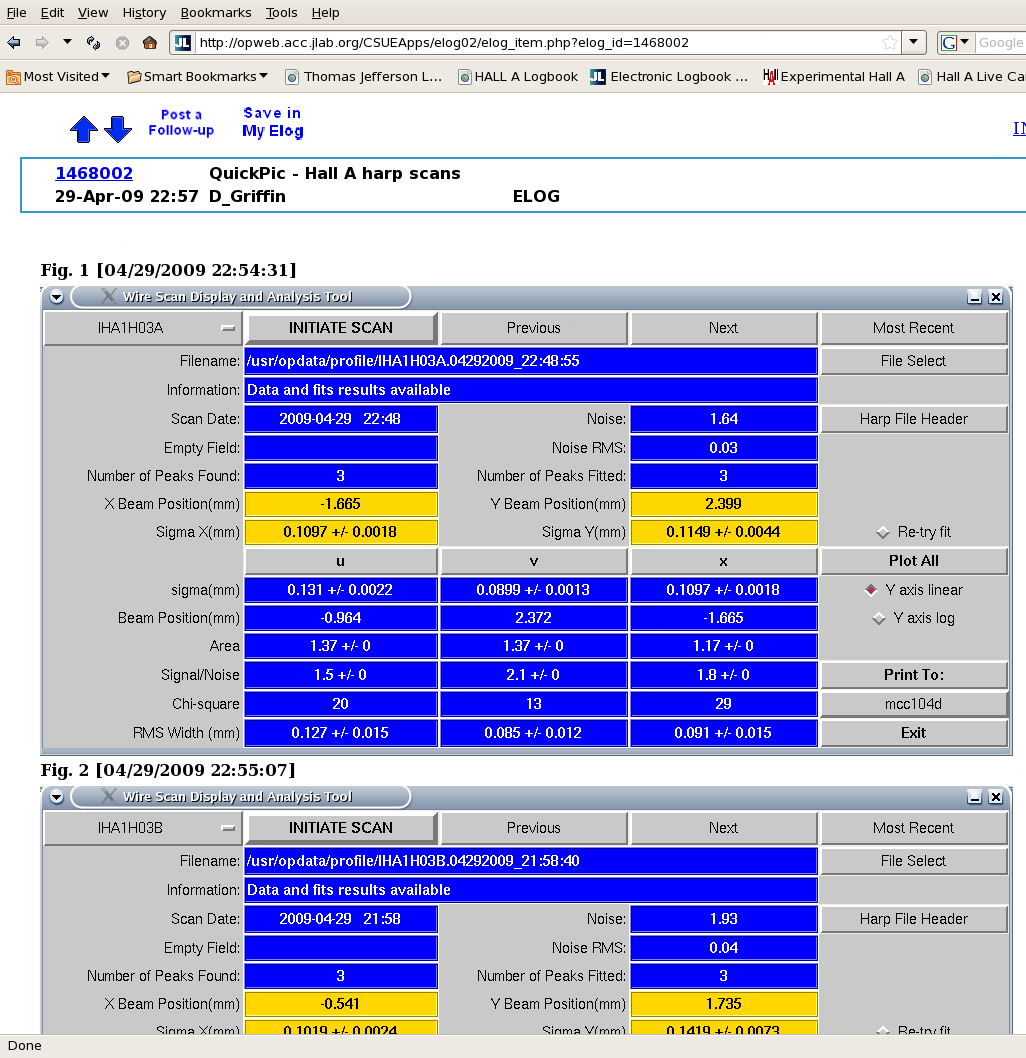Click Fig. 1 window menu arrow icon
Screen dimensions: 1026x1058
pos(57,297)
